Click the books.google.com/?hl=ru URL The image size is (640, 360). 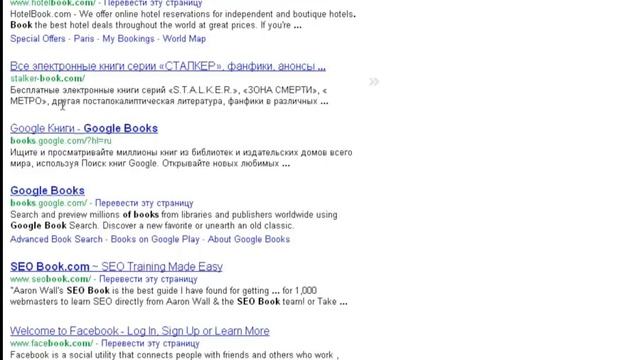click(61, 140)
